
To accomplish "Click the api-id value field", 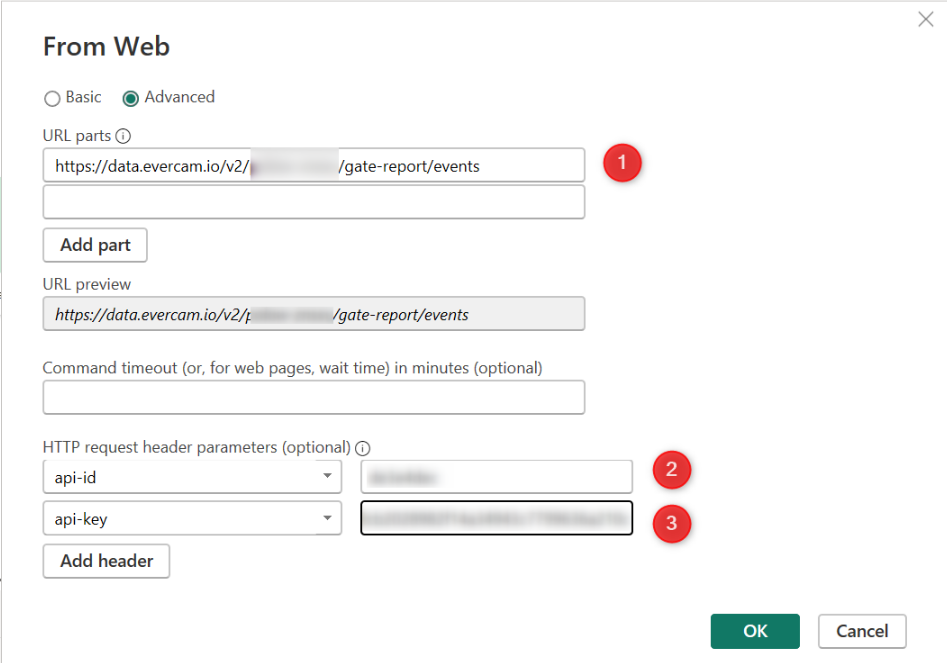I will click(x=496, y=476).
